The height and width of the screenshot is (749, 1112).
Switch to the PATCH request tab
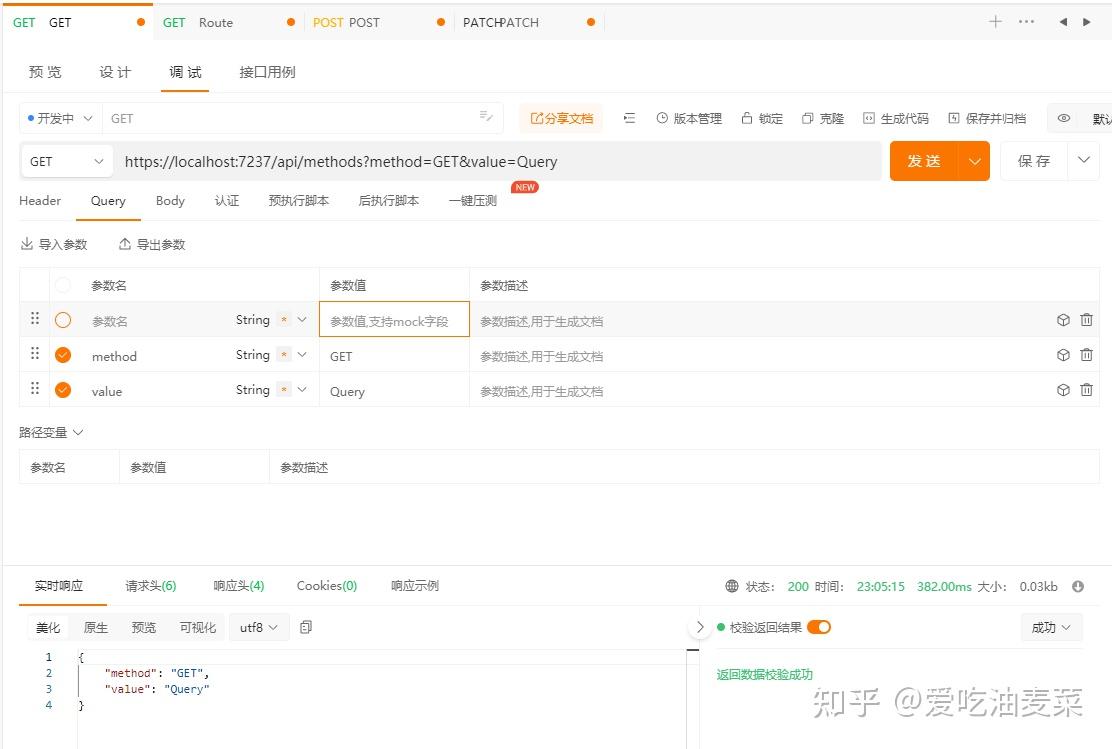pos(528,23)
